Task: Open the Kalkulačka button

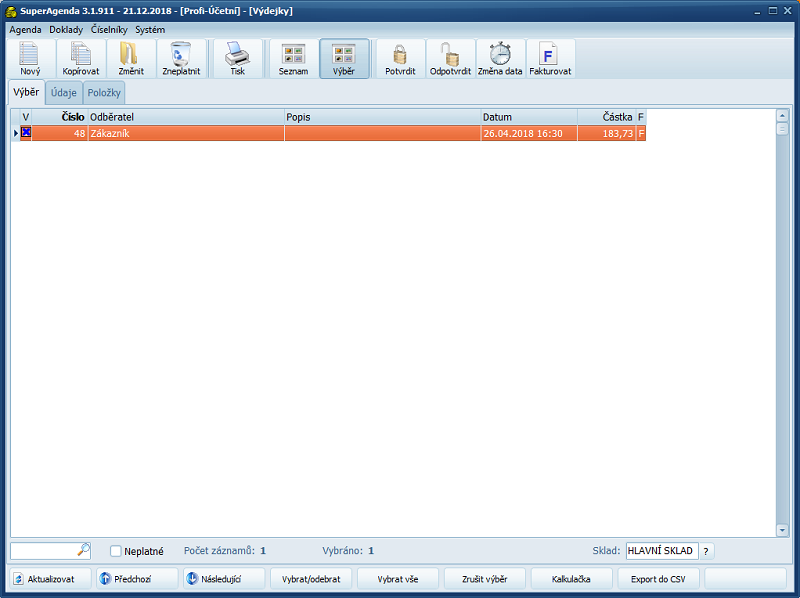Action: 571,579
